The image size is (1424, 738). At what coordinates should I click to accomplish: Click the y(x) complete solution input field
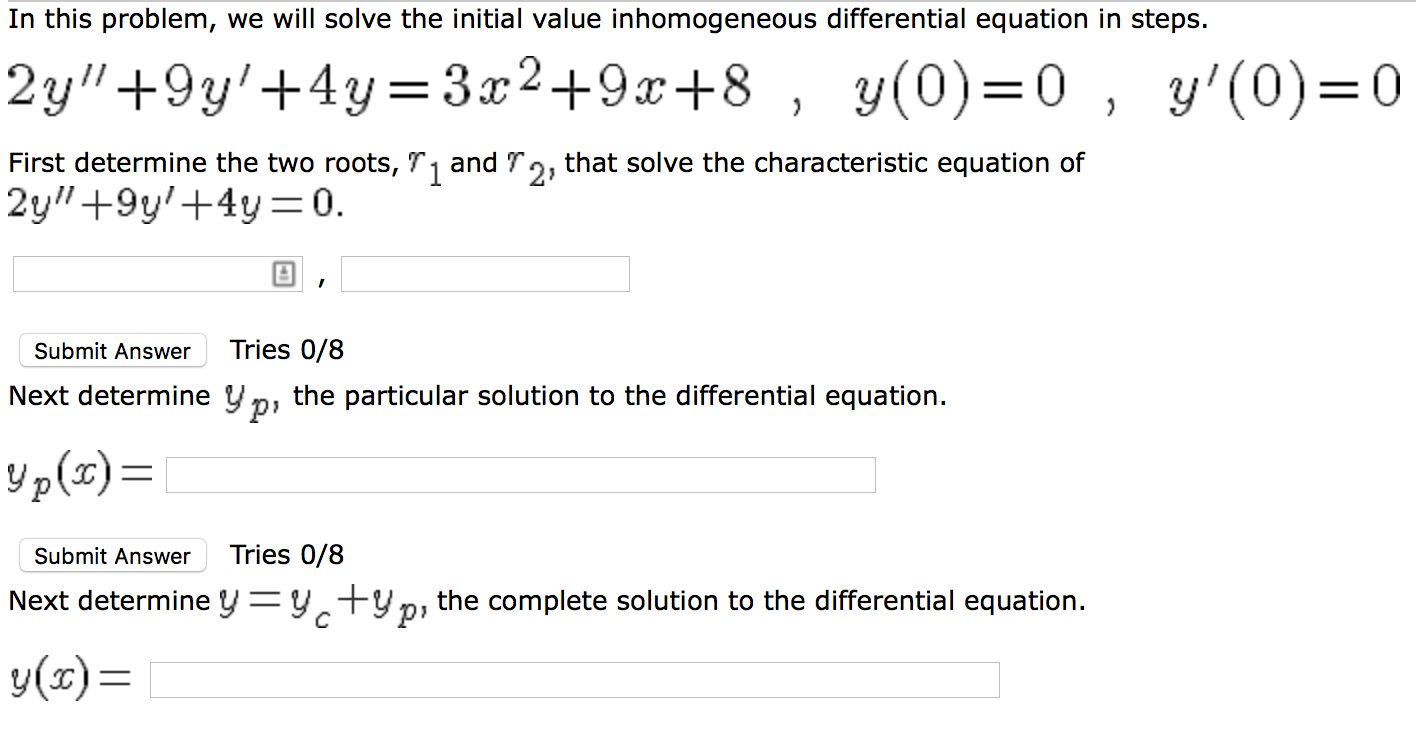tap(575, 679)
